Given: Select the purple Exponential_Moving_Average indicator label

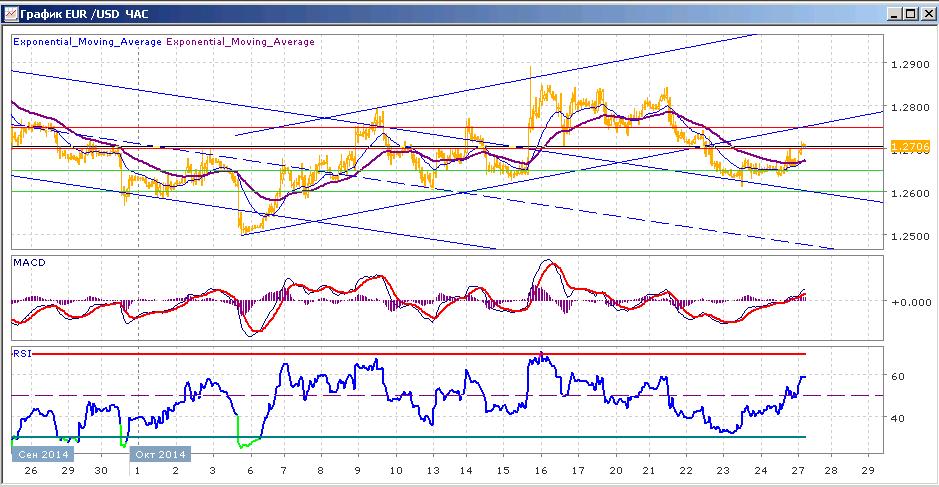Looking at the screenshot, I should 240,42.
